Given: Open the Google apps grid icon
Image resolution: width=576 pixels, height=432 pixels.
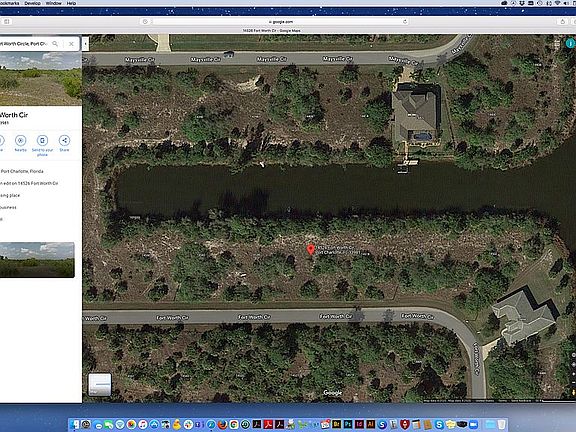Looking at the screenshot, I should 557,44.
